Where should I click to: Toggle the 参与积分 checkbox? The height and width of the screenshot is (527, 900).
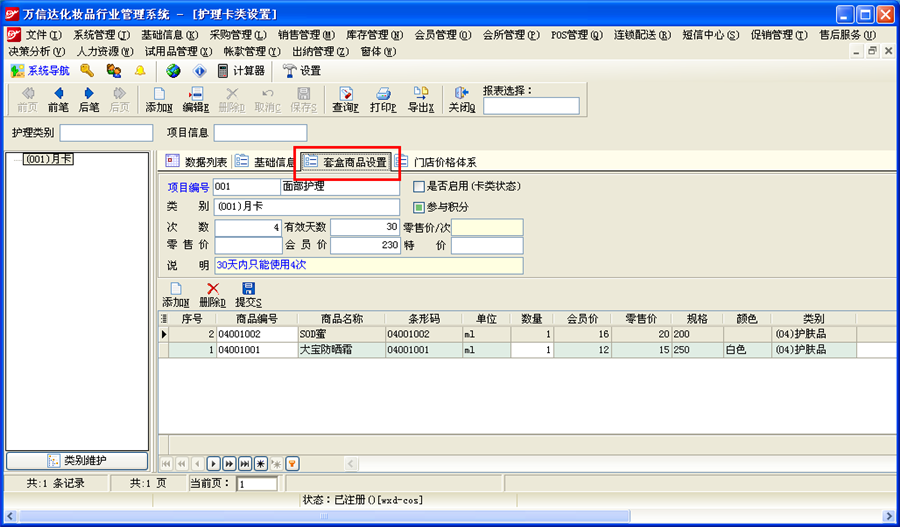tap(418, 207)
